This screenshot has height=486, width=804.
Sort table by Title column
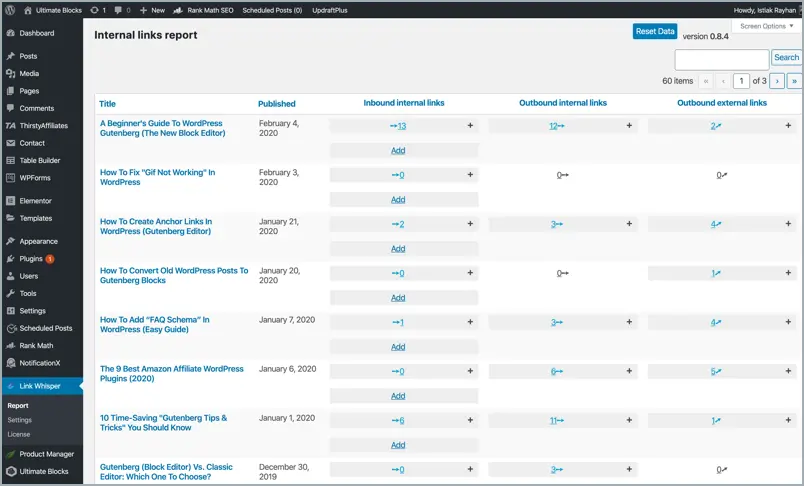[107, 104]
